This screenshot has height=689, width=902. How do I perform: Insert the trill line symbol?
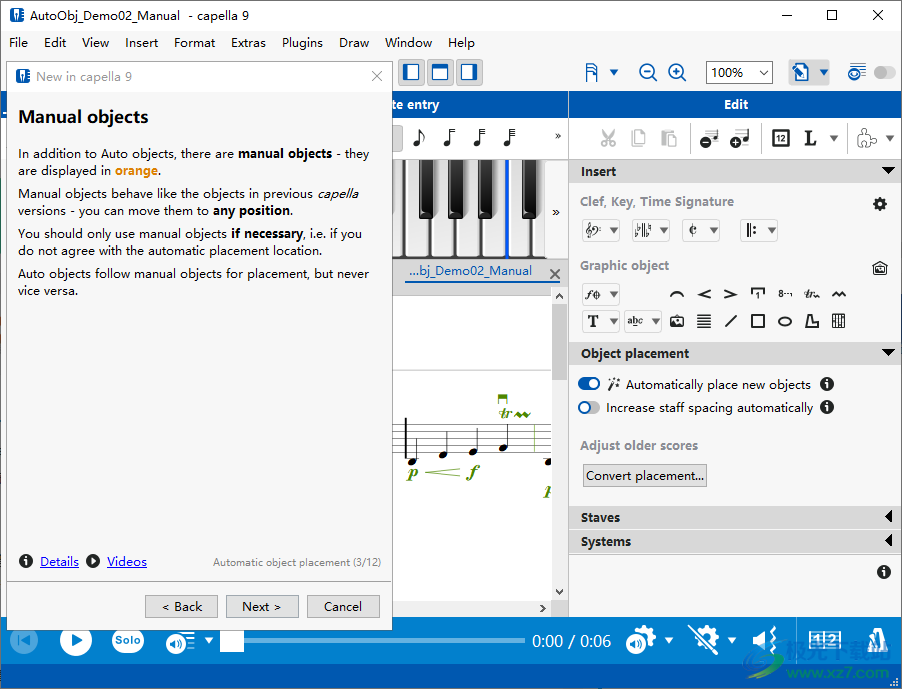point(812,294)
